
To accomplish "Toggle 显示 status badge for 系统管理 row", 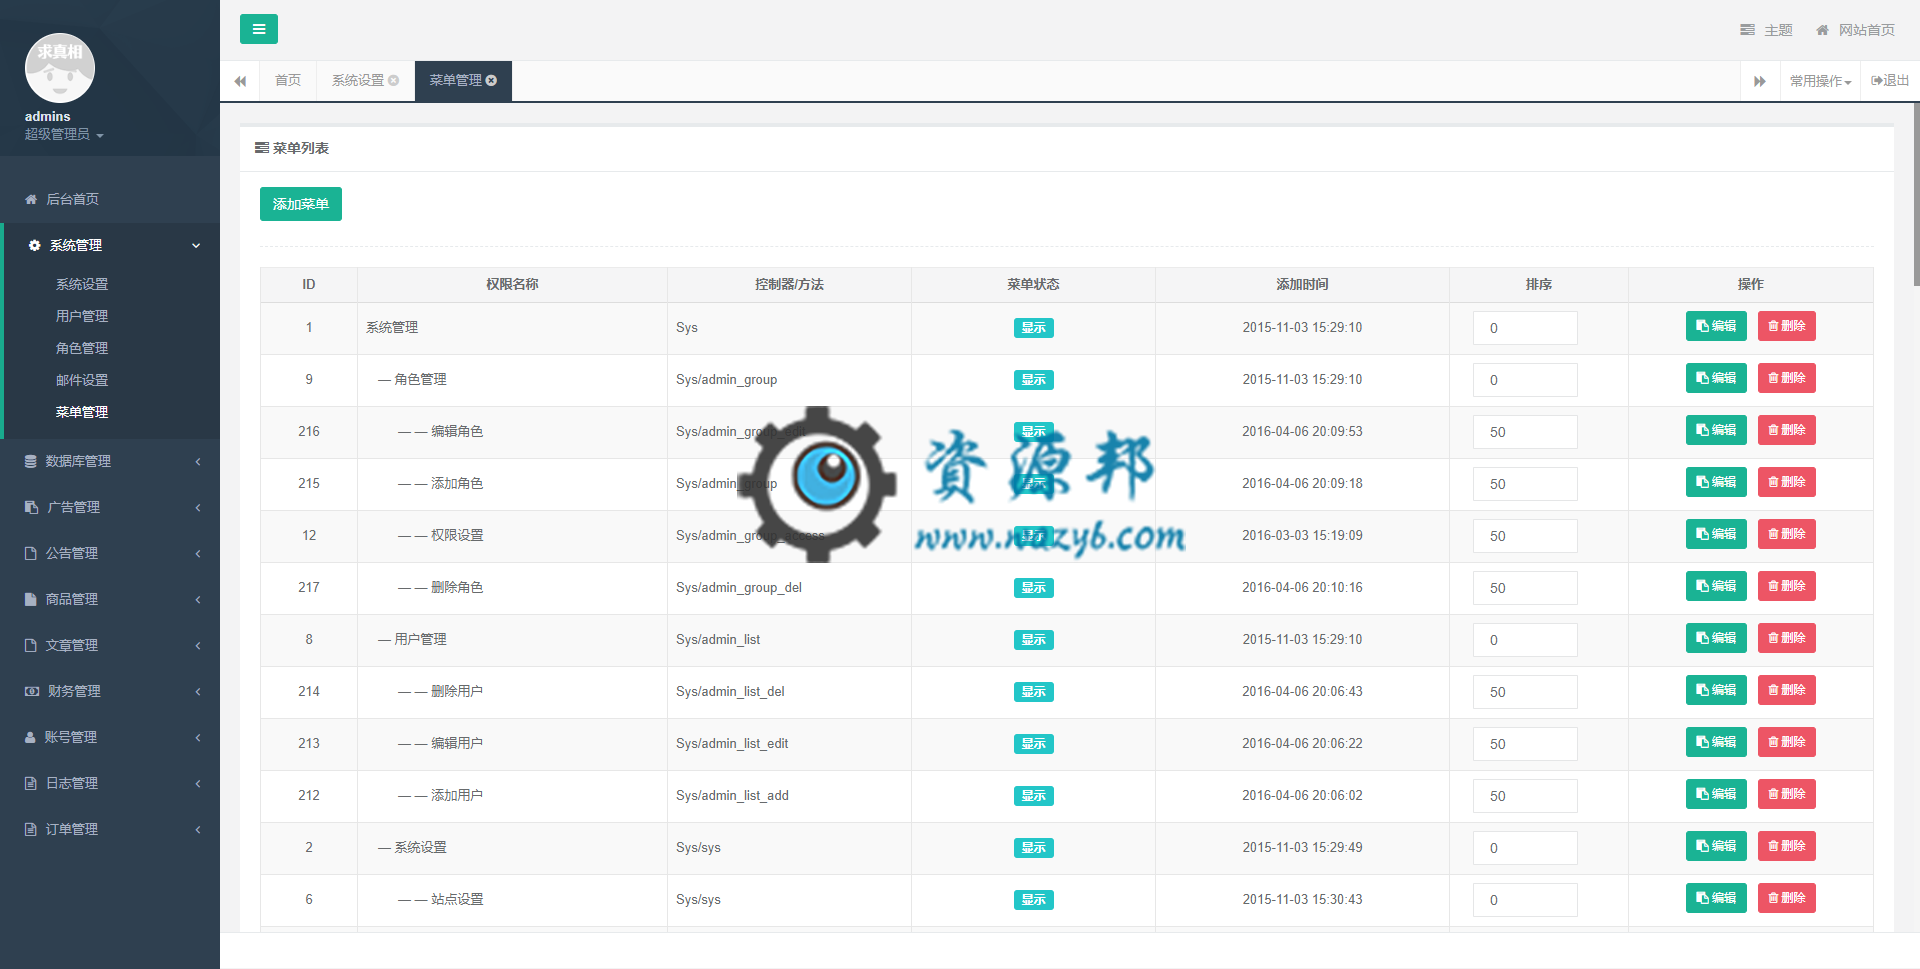I will click(x=1033, y=328).
